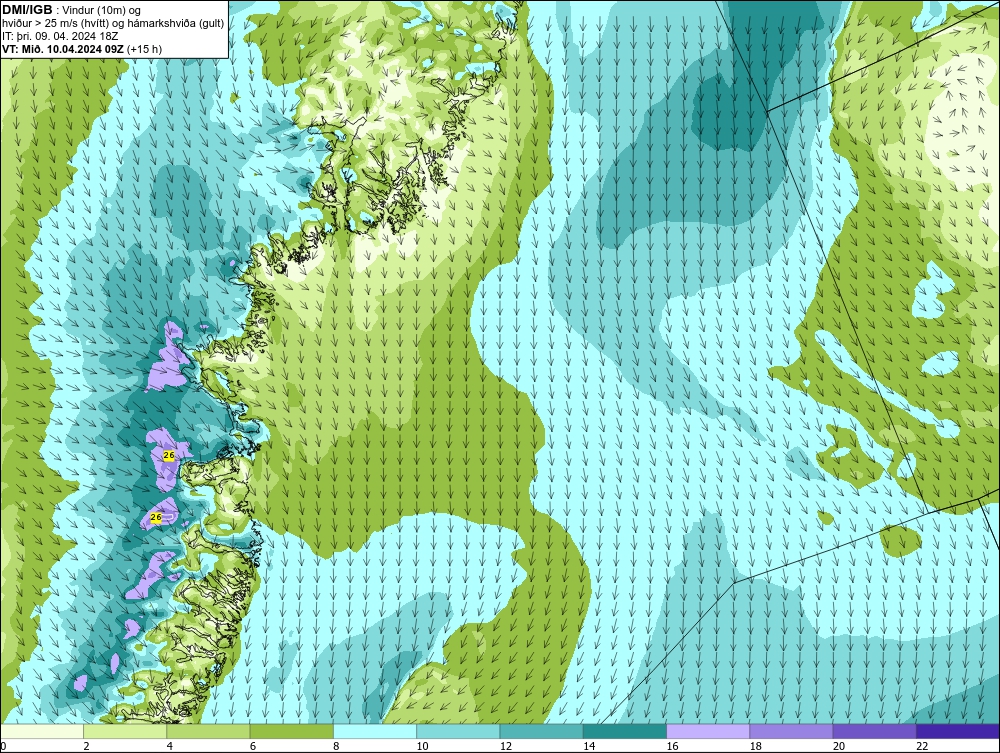The image size is (1000, 753).
Task: Click the 16–18 m/s lavender legend swatch
Action: tap(708, 731)
